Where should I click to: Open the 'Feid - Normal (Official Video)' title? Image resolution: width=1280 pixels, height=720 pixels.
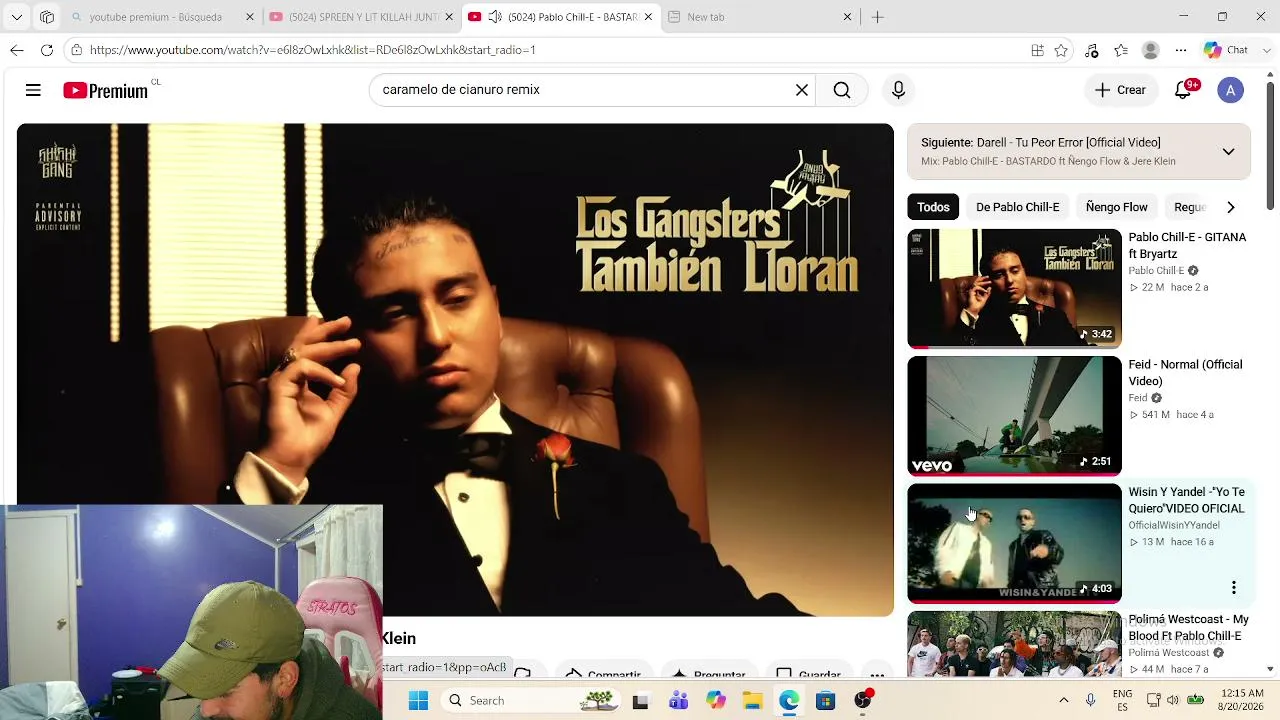tap(1185, 373)
